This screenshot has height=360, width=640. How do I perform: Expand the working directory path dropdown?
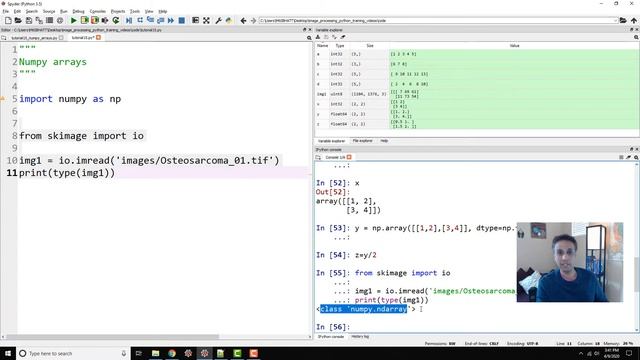[615, 20]
